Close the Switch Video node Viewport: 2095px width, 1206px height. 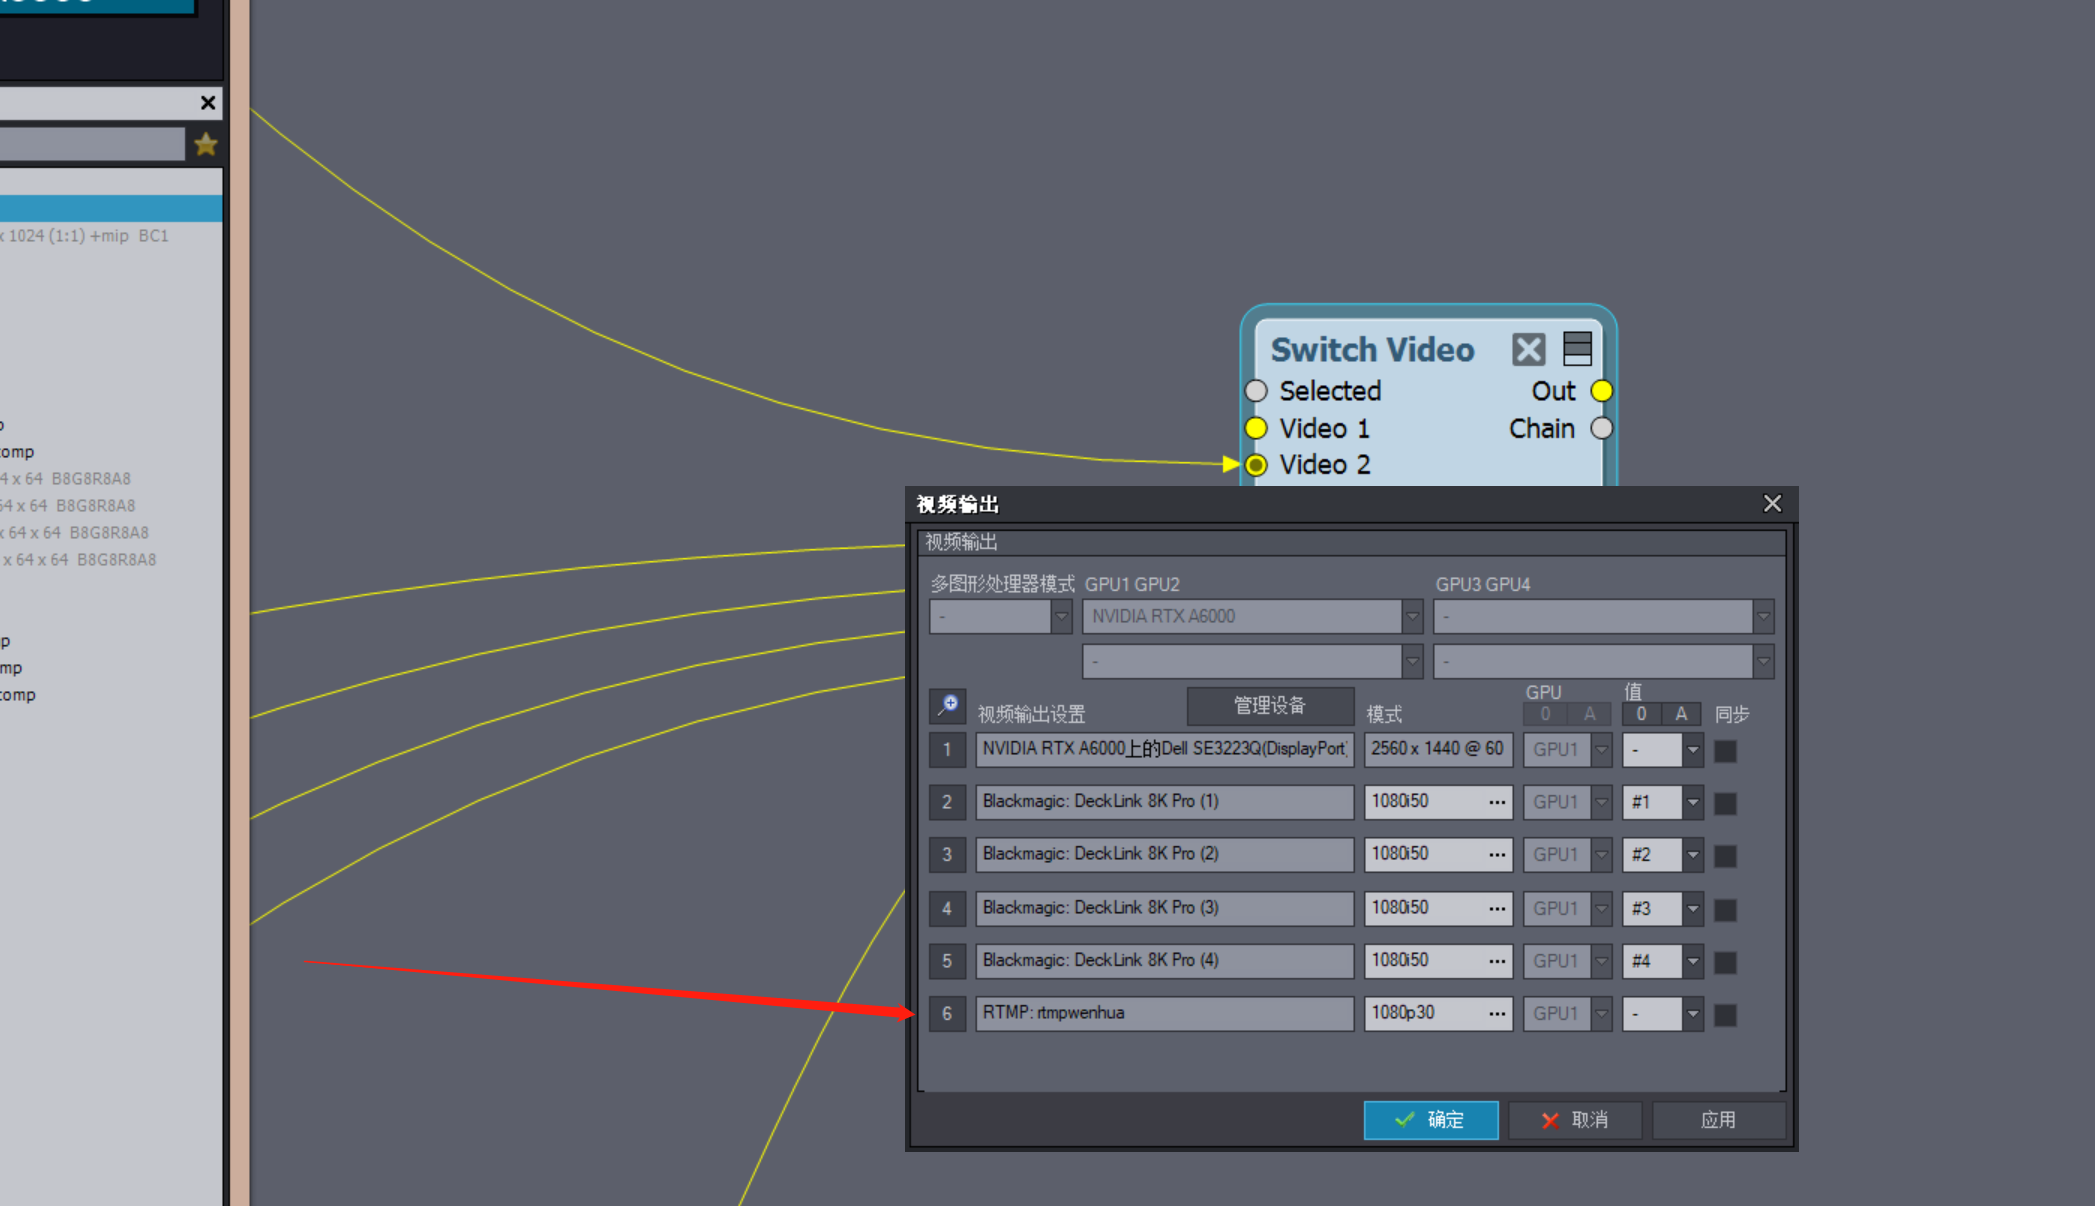[1528, 350]
